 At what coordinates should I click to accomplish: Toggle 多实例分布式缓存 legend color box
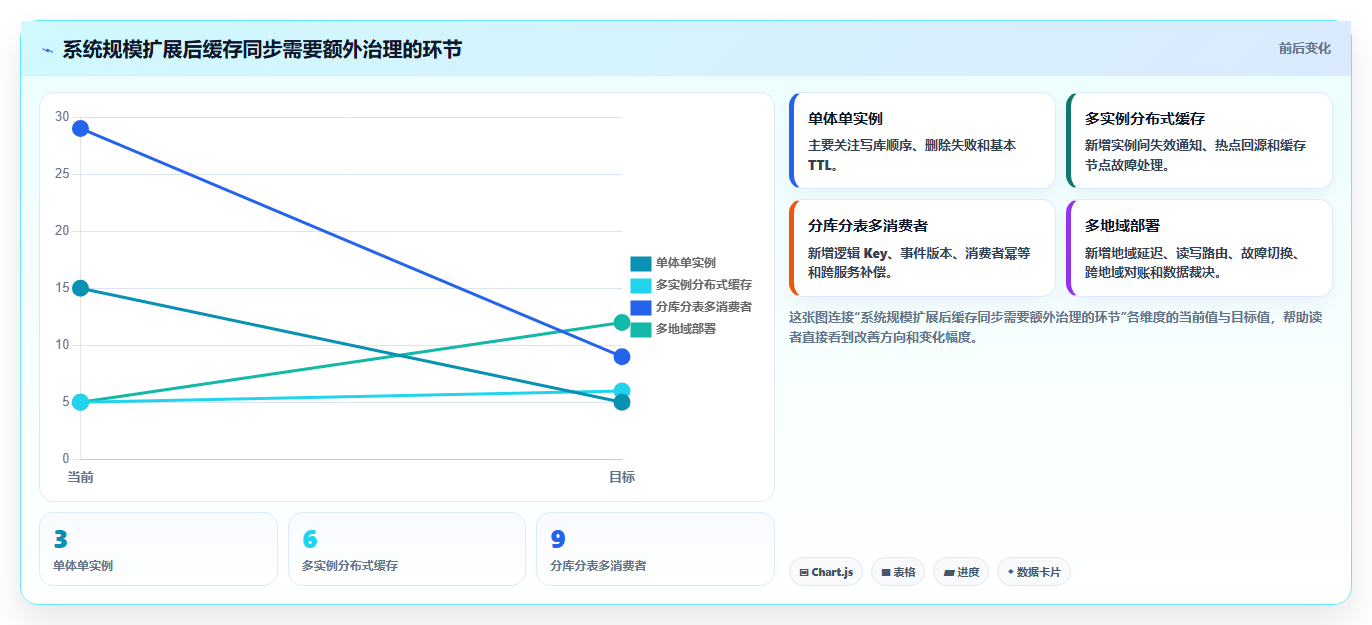tap(640, 285)
